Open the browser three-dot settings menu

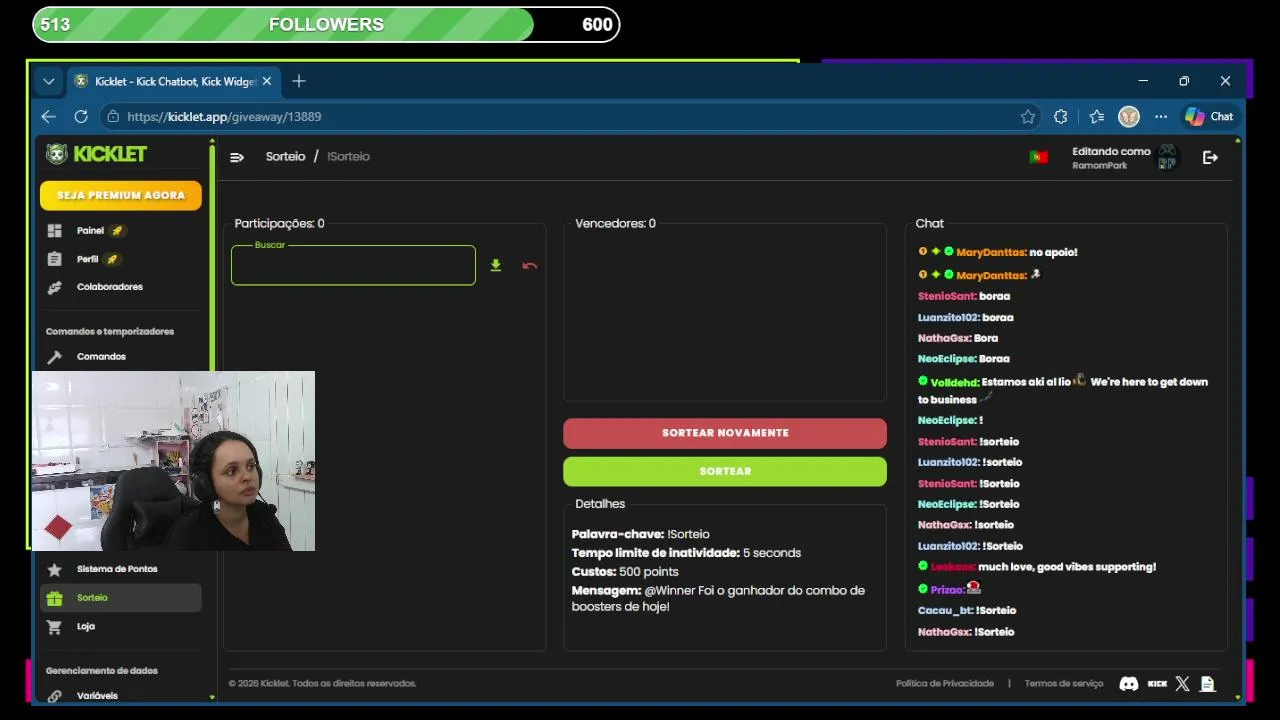[1161, 117]
